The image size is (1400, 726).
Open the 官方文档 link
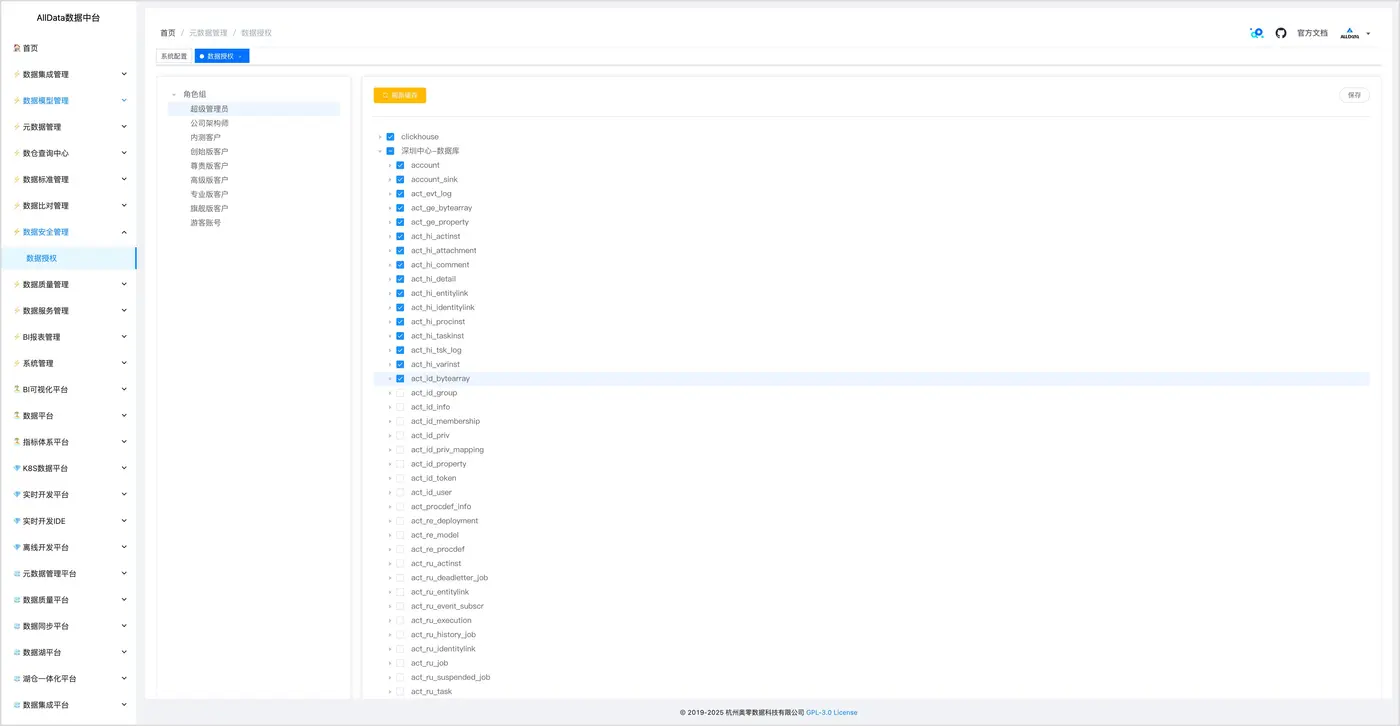pyautogui.click(x=1313, y=33)
